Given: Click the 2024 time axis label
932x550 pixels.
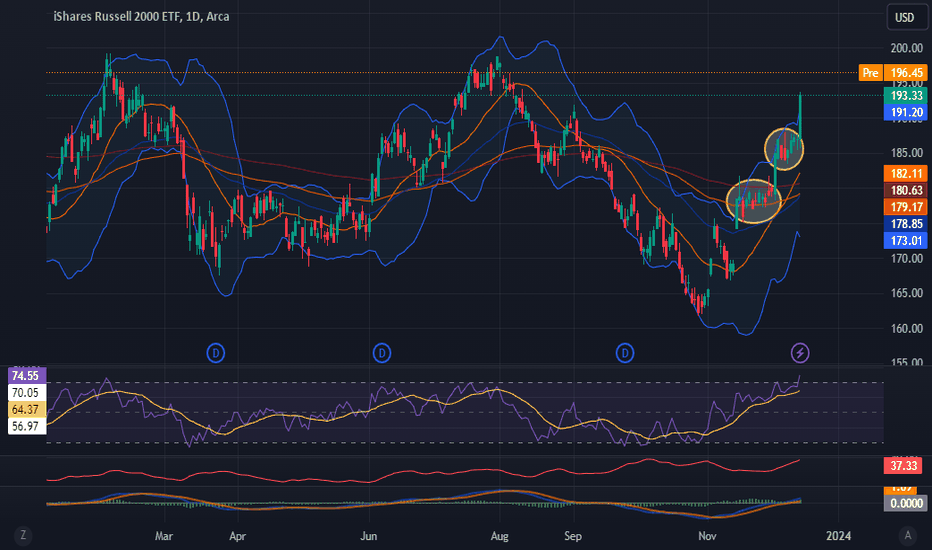Looking at the screenshot, I should pos(839,536).
